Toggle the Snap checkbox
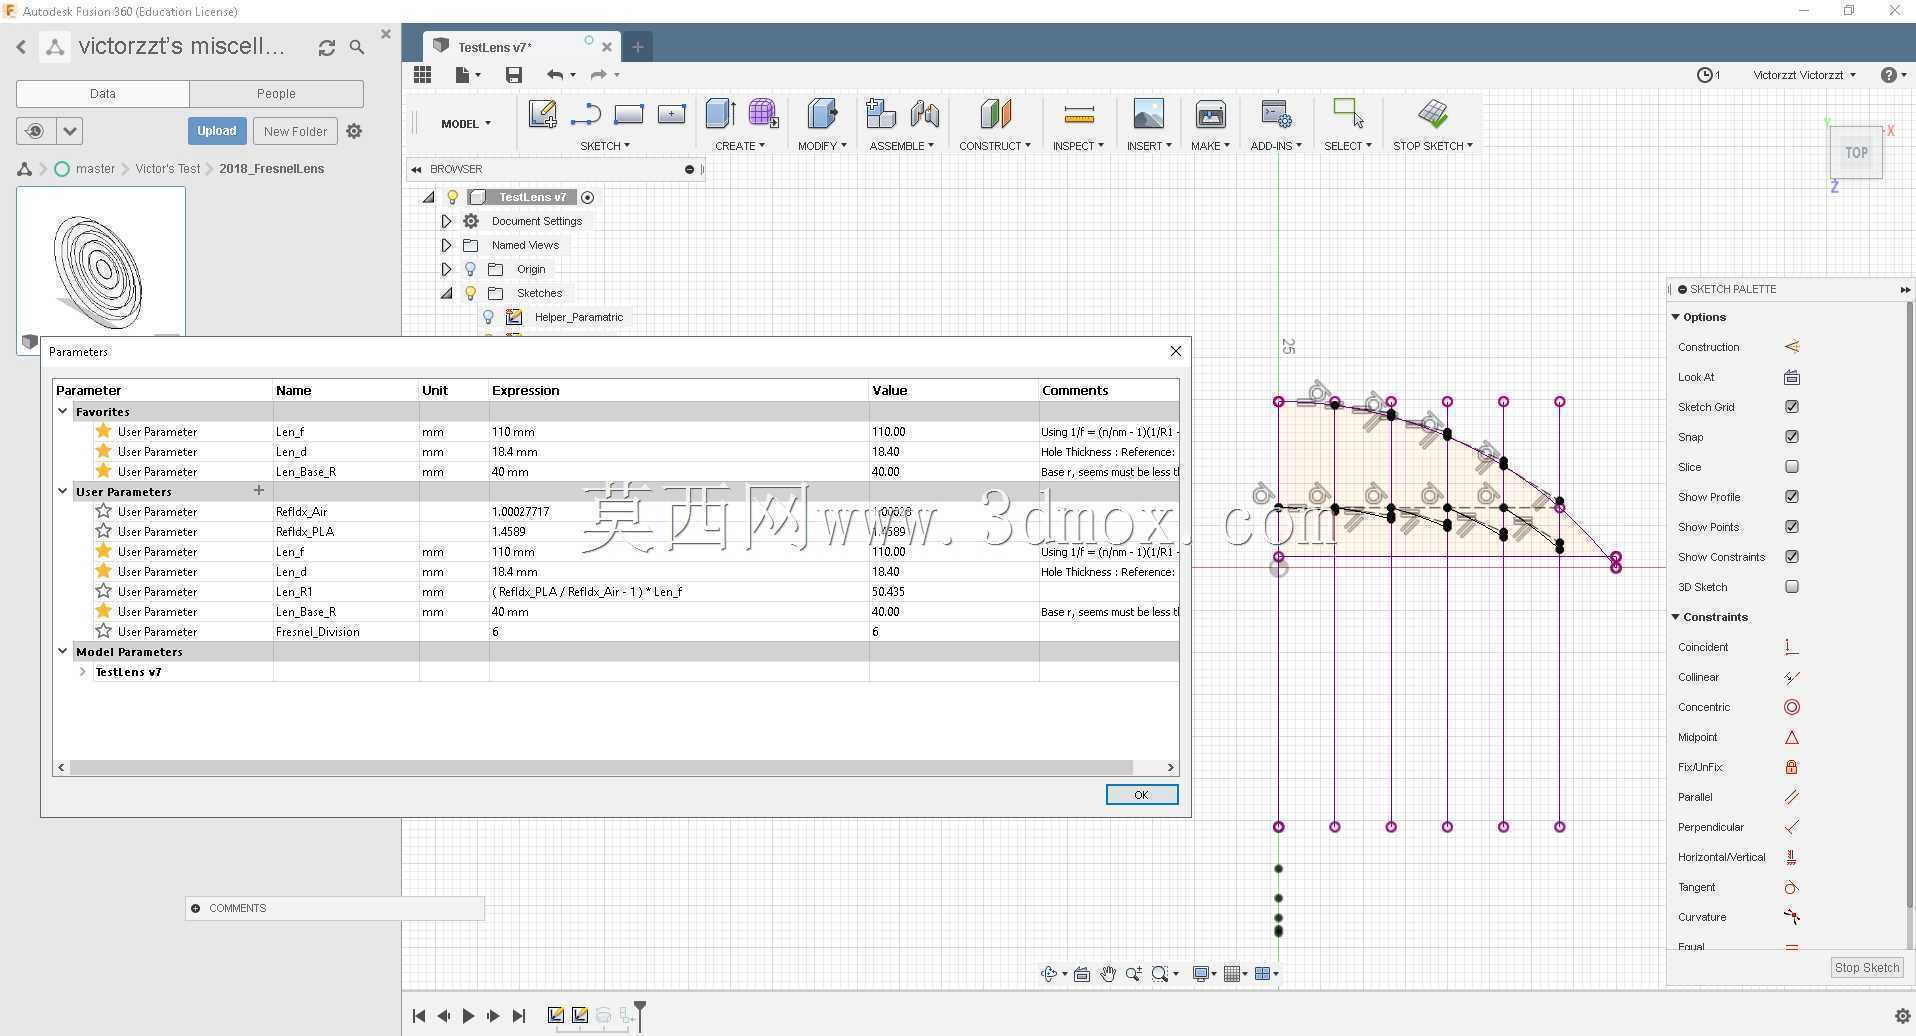1916x1036 pixels. click(1792, 437)
